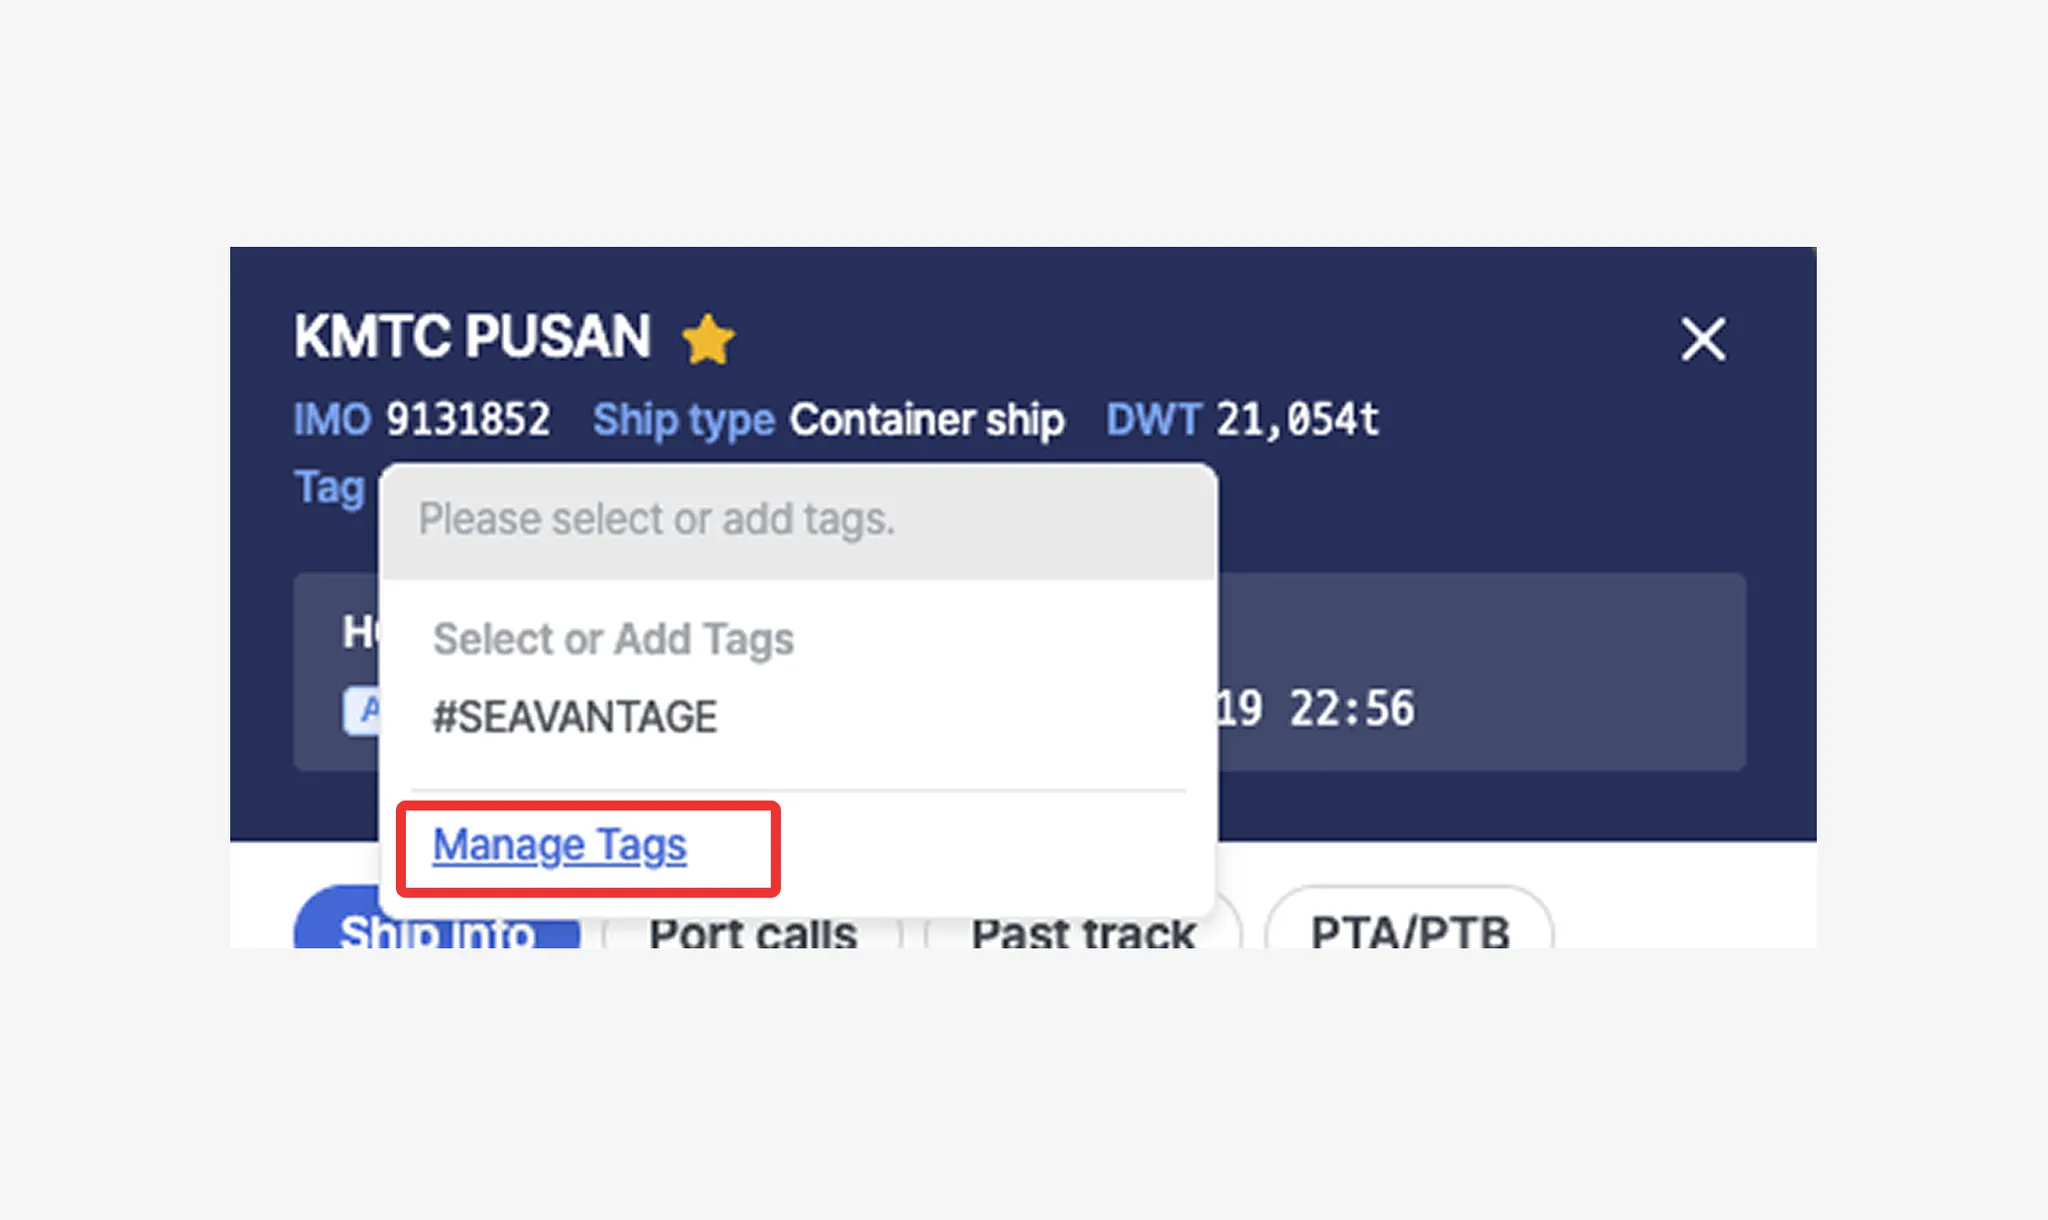
Task: Go to the Past track tab
Action: click(x=1083, y=932)
